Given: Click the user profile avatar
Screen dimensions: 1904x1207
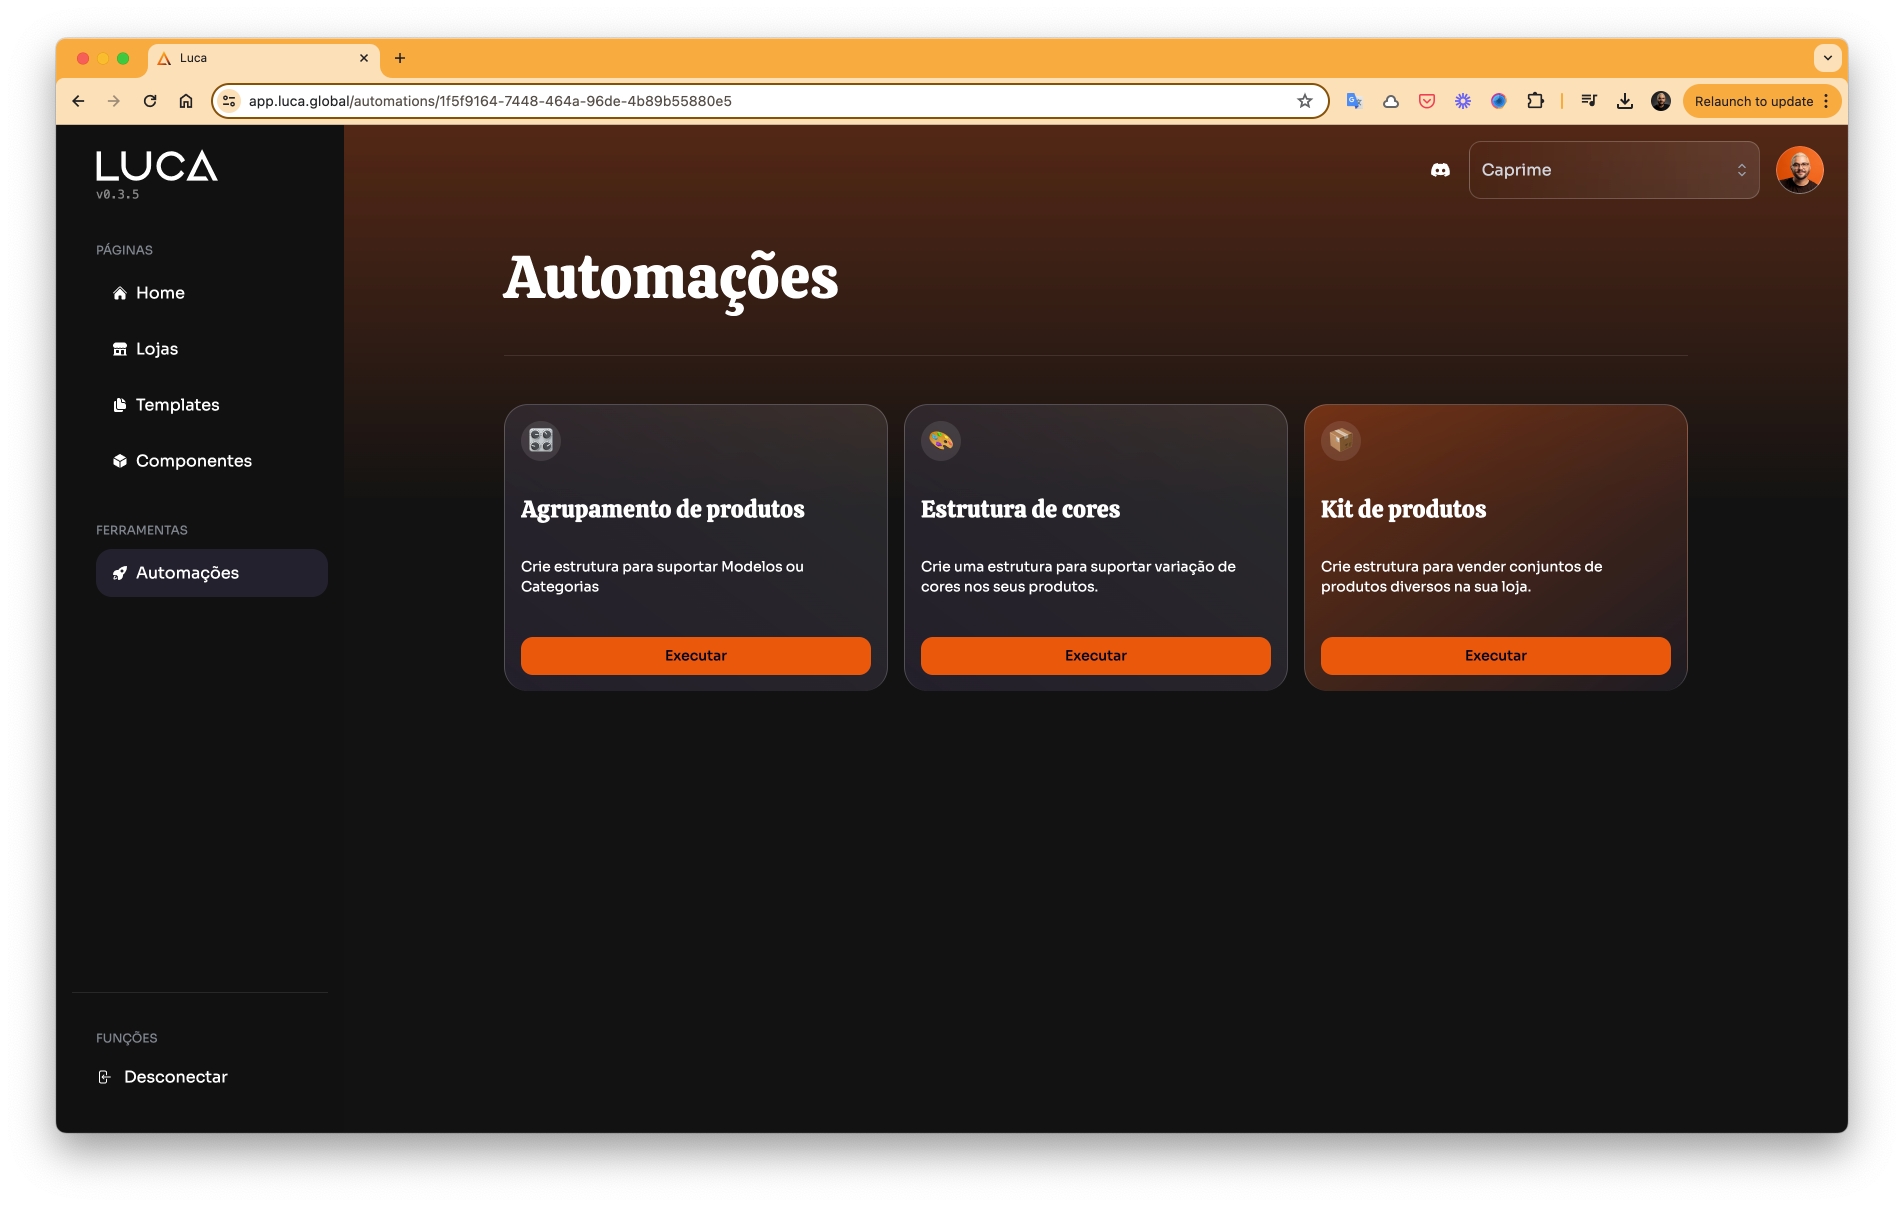Looking at the screenshot, I should coord(1799,170).
